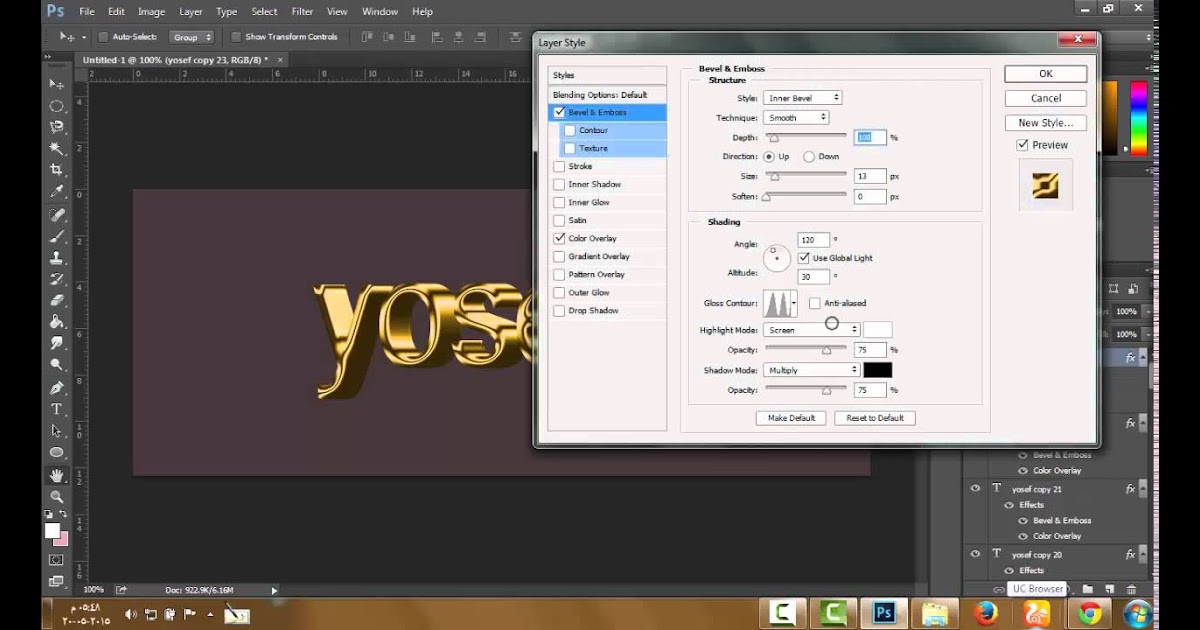Enable the Texture checkbox

click(x=570, y=148)
